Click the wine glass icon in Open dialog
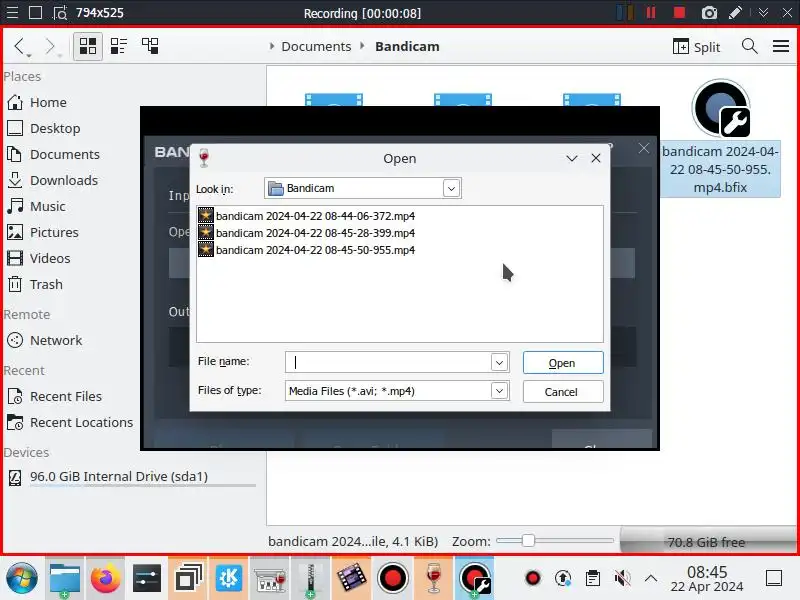The image size is (800, 600). click(204, 158)
